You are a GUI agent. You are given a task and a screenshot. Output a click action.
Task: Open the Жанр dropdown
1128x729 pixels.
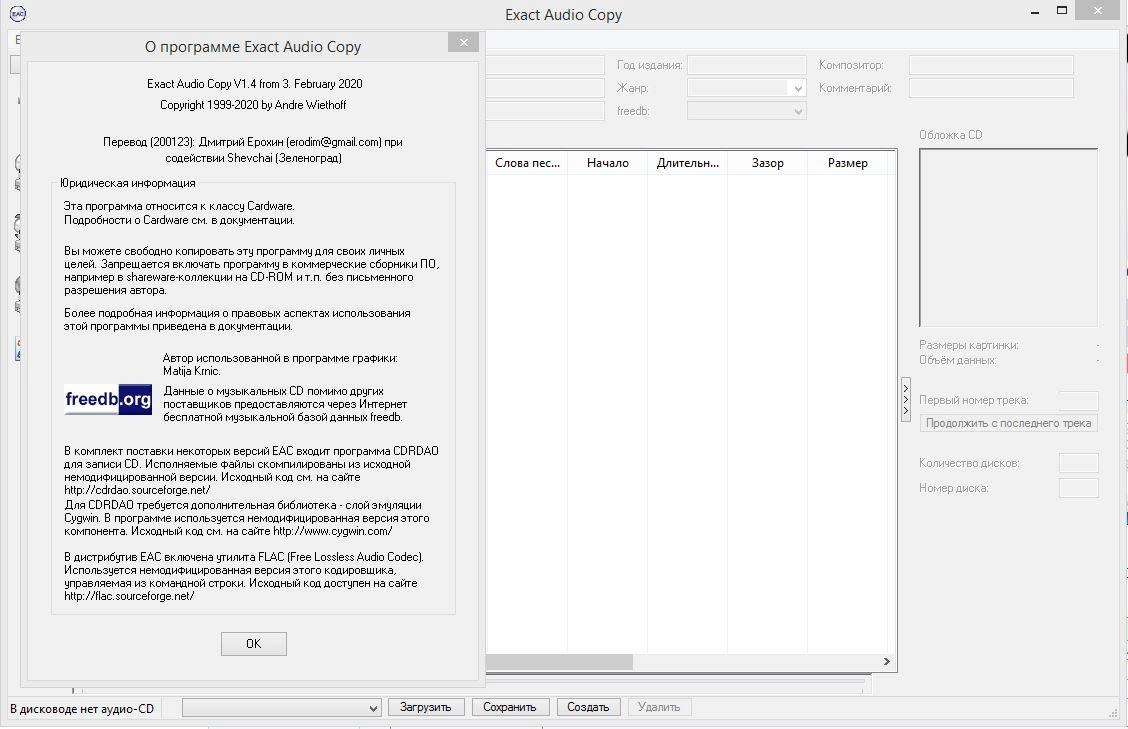[797, 89]
